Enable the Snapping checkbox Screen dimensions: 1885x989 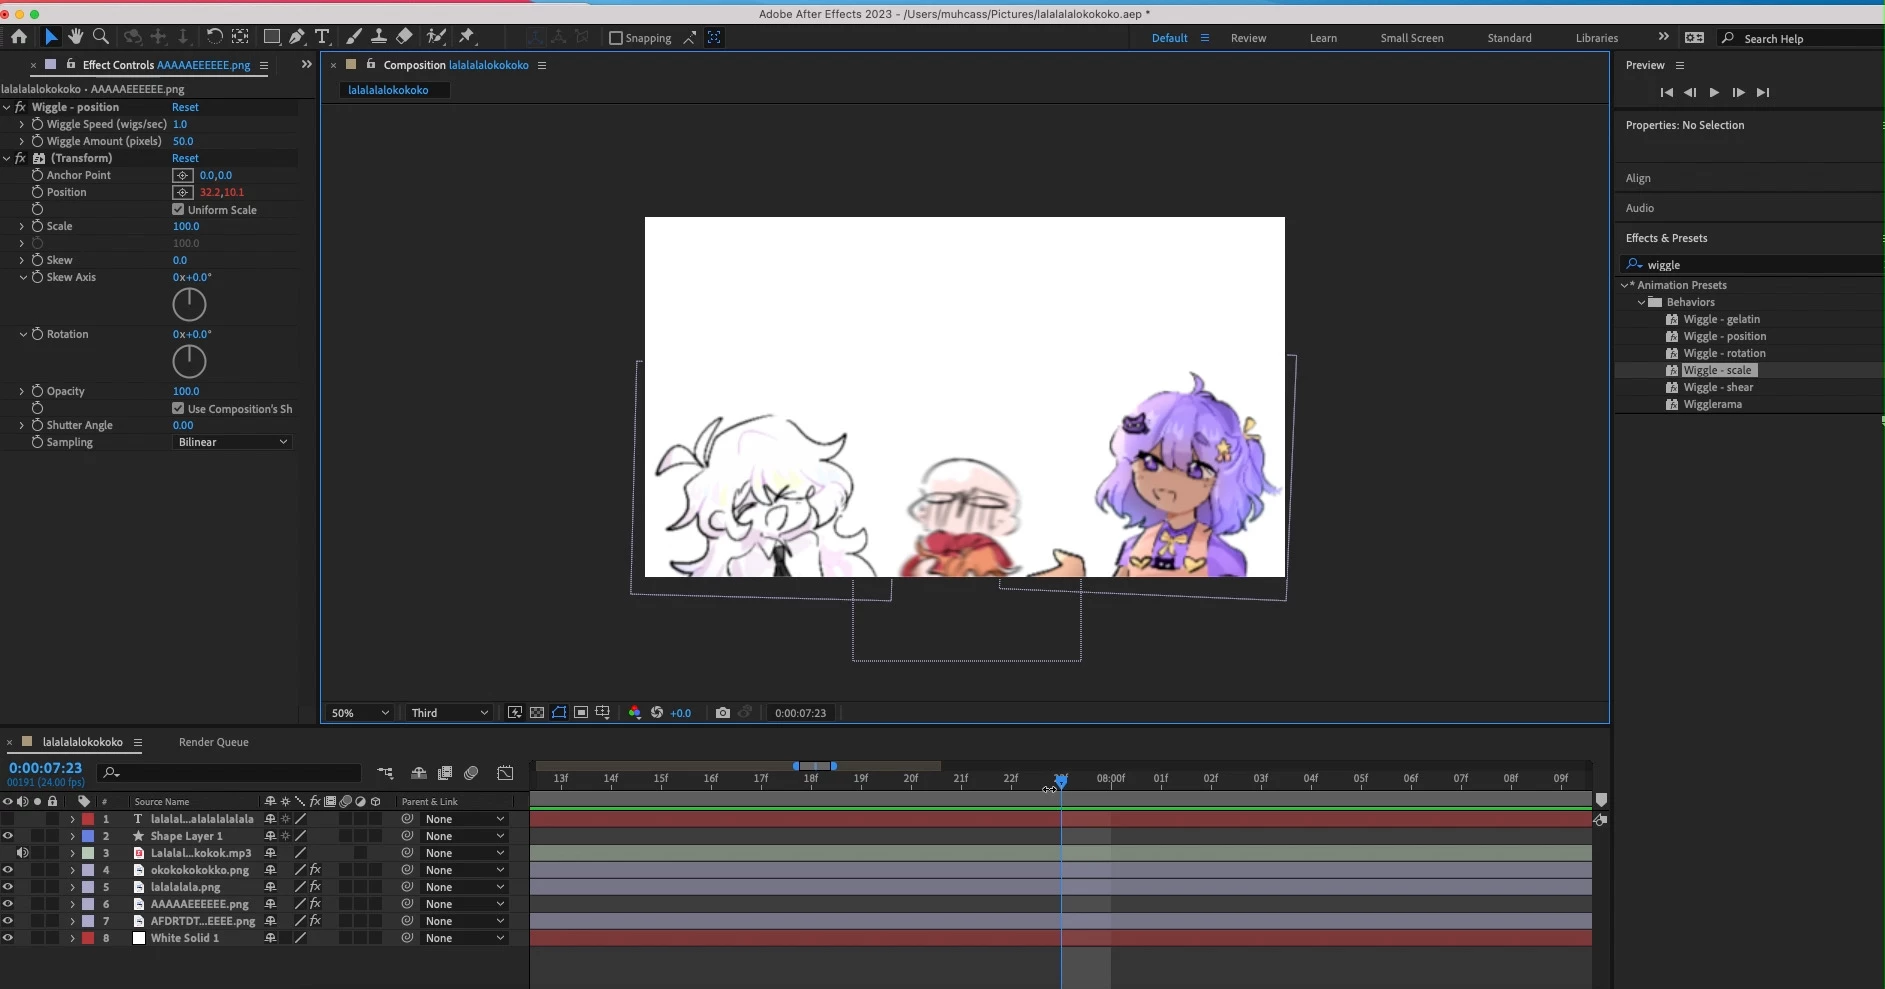tap(616, 38)
